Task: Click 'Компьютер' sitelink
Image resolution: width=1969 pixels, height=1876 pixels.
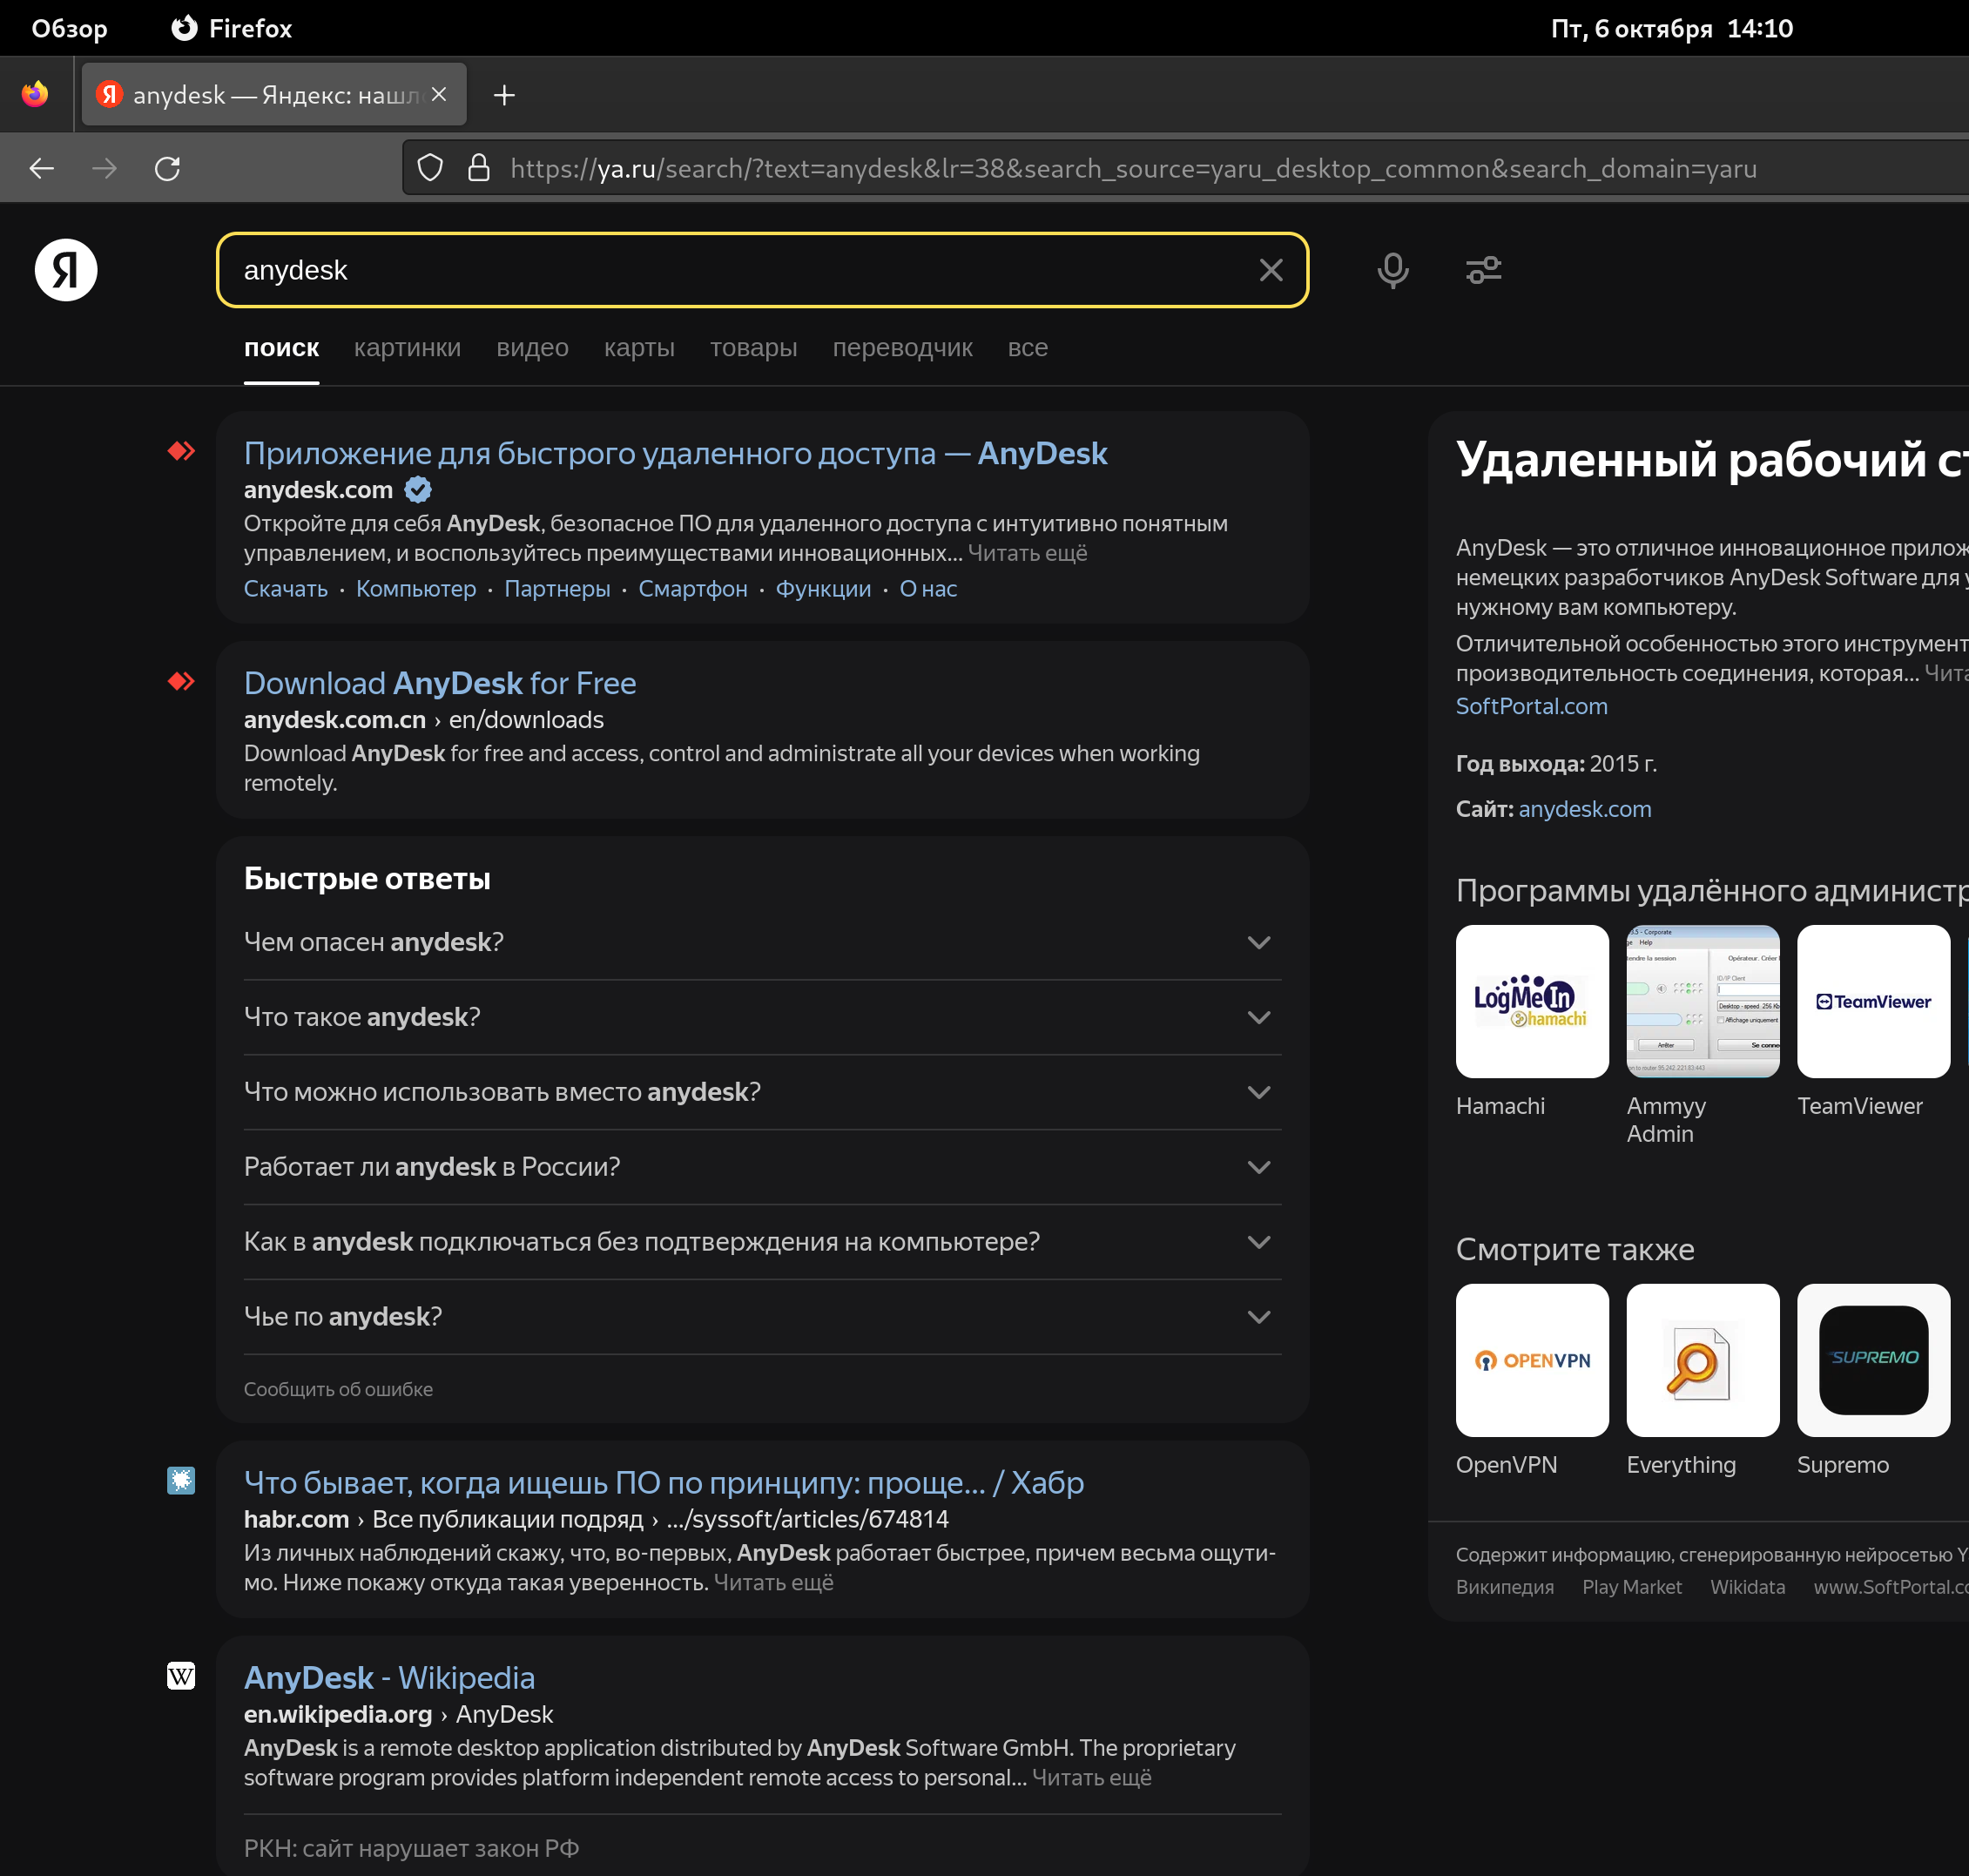Action: [x=416, y=589]
